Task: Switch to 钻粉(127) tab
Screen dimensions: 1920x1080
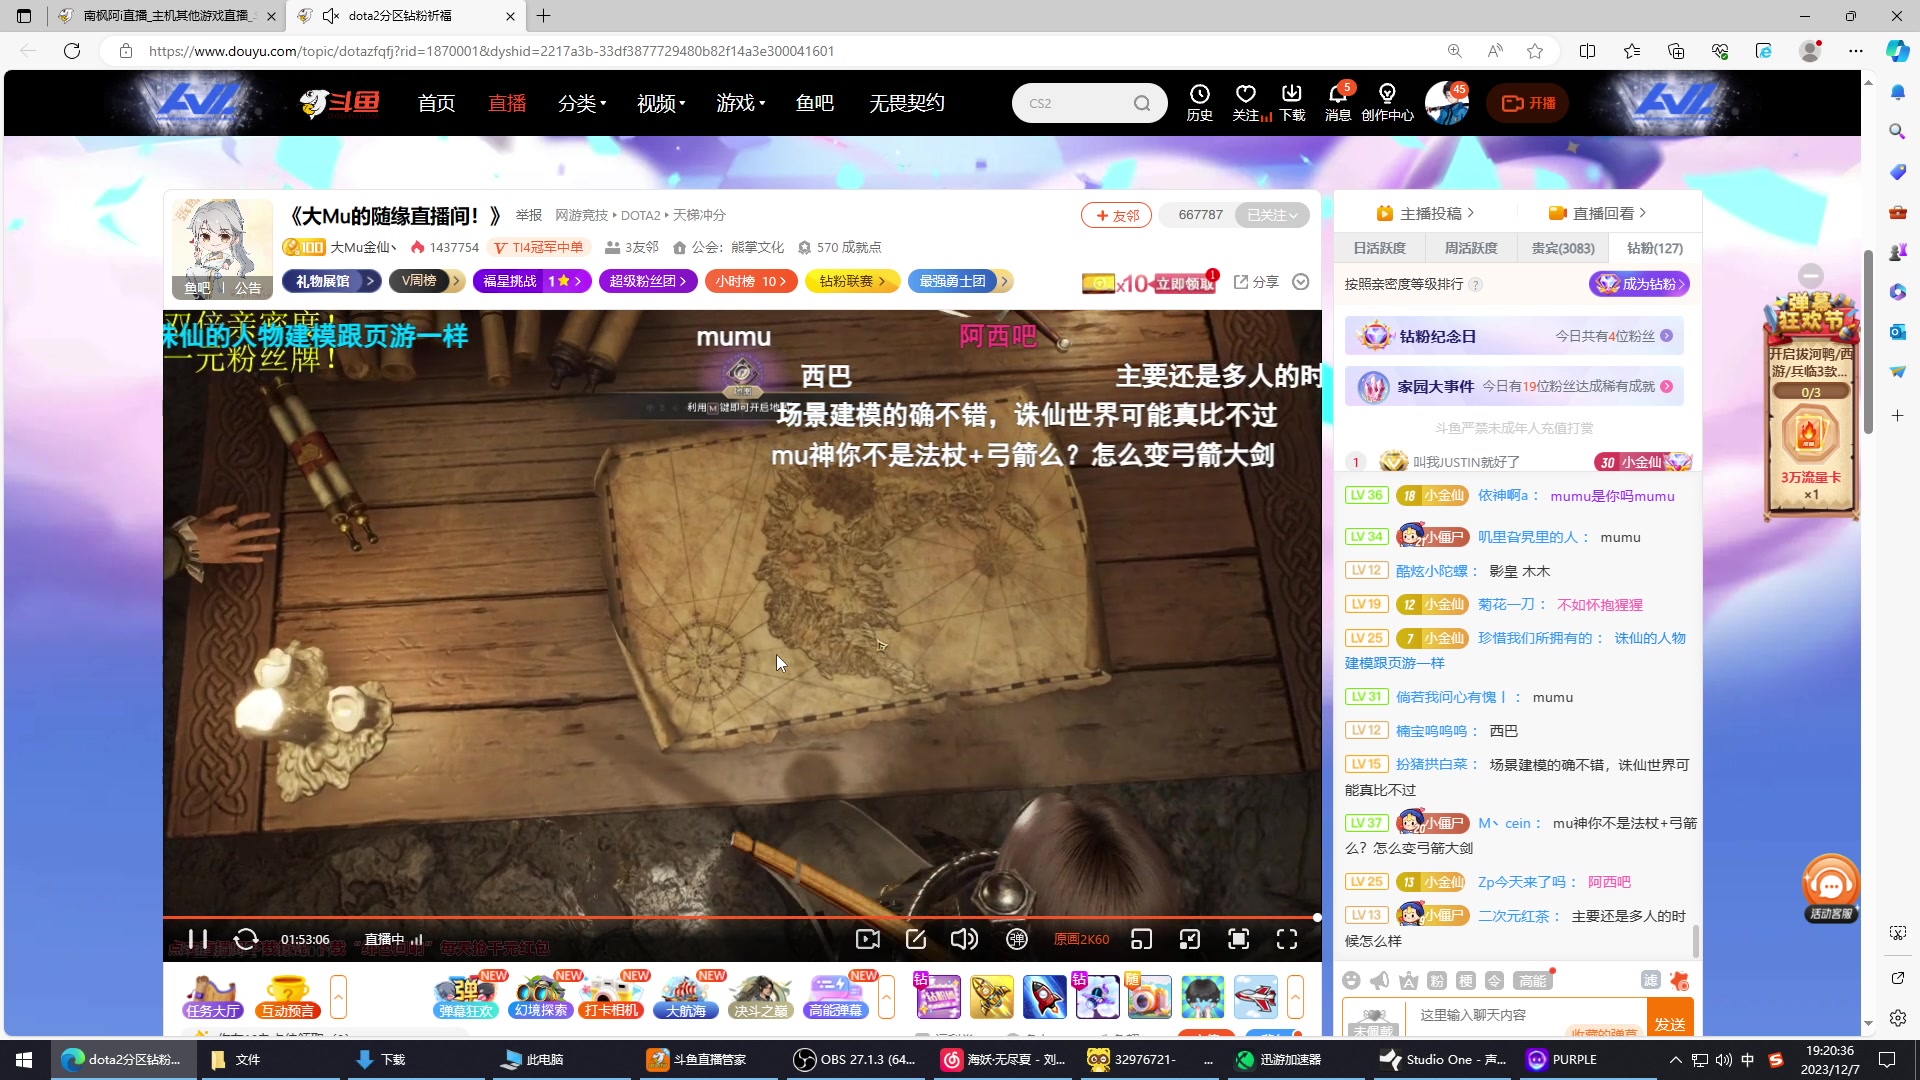Action: [1655, 248]
